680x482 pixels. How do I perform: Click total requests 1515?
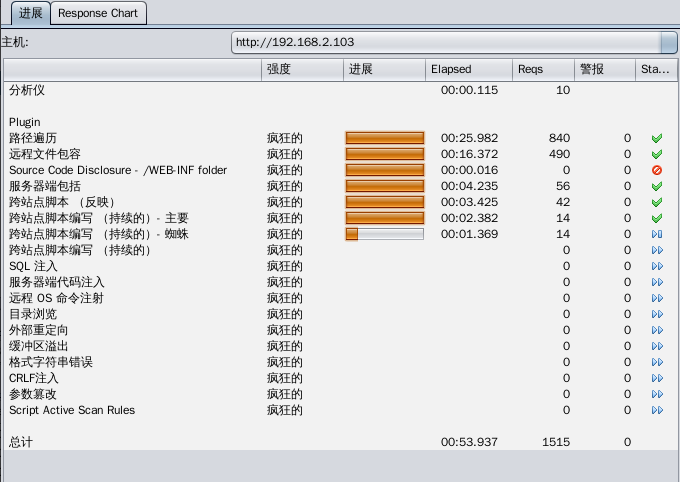(x=556, y=442)
